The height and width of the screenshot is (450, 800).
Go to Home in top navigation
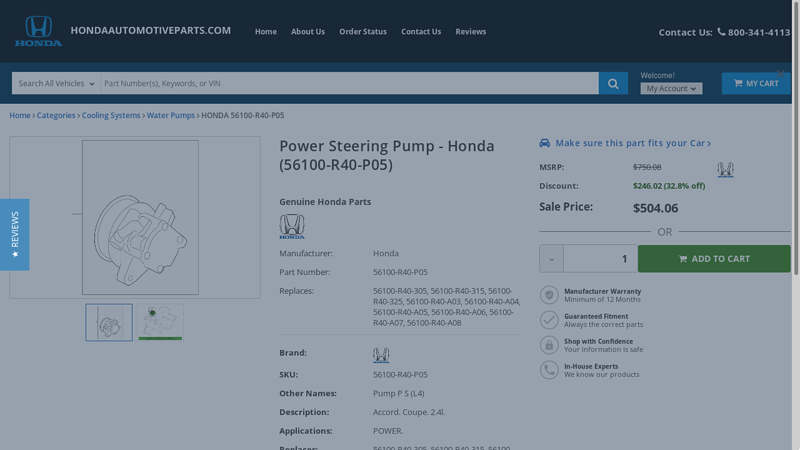point(266,32)
